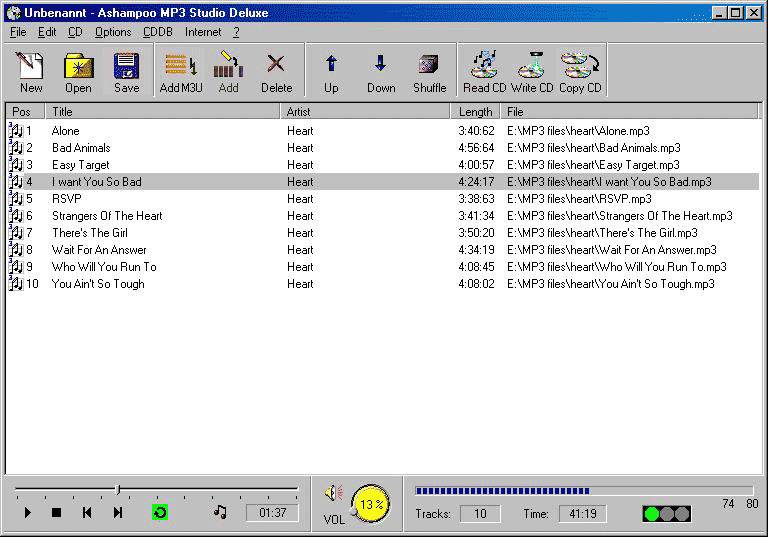Start burning with the Write CD icon
The width and height of the screenshot is (768, 537).
[532, 72]
